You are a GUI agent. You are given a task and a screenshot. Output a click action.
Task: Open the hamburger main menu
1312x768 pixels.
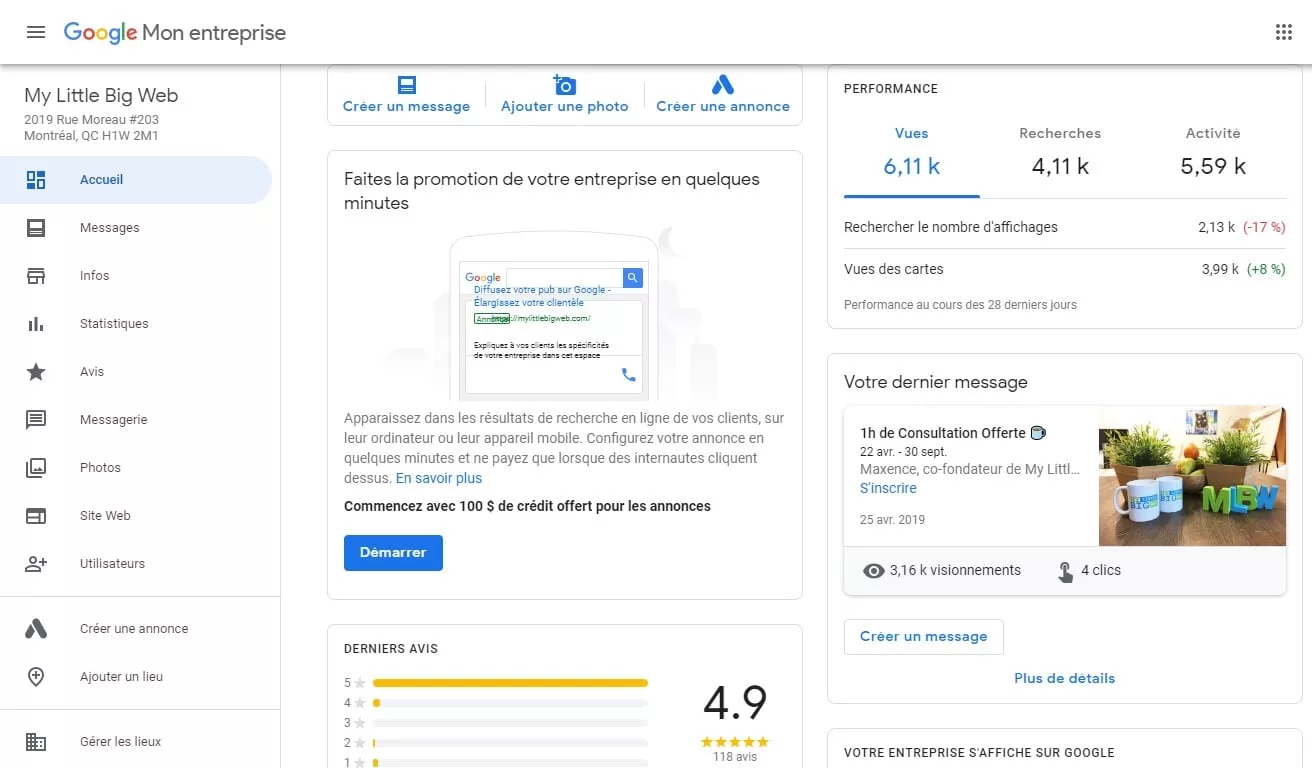tap(36, 32)
